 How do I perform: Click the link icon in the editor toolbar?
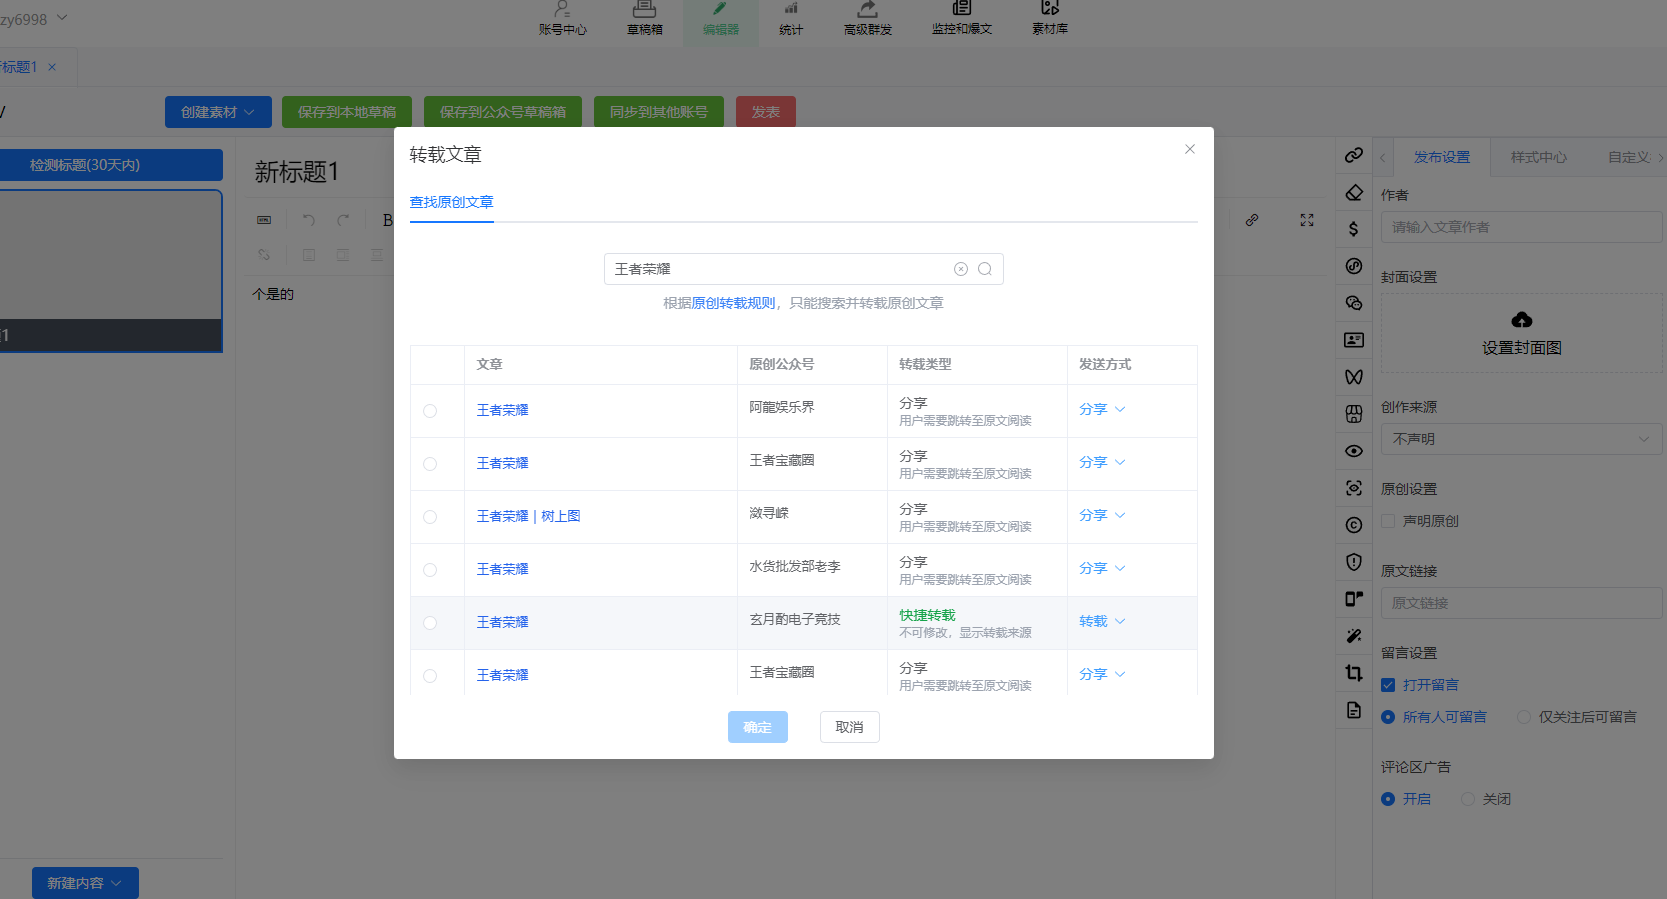(x=1252, y=220)
